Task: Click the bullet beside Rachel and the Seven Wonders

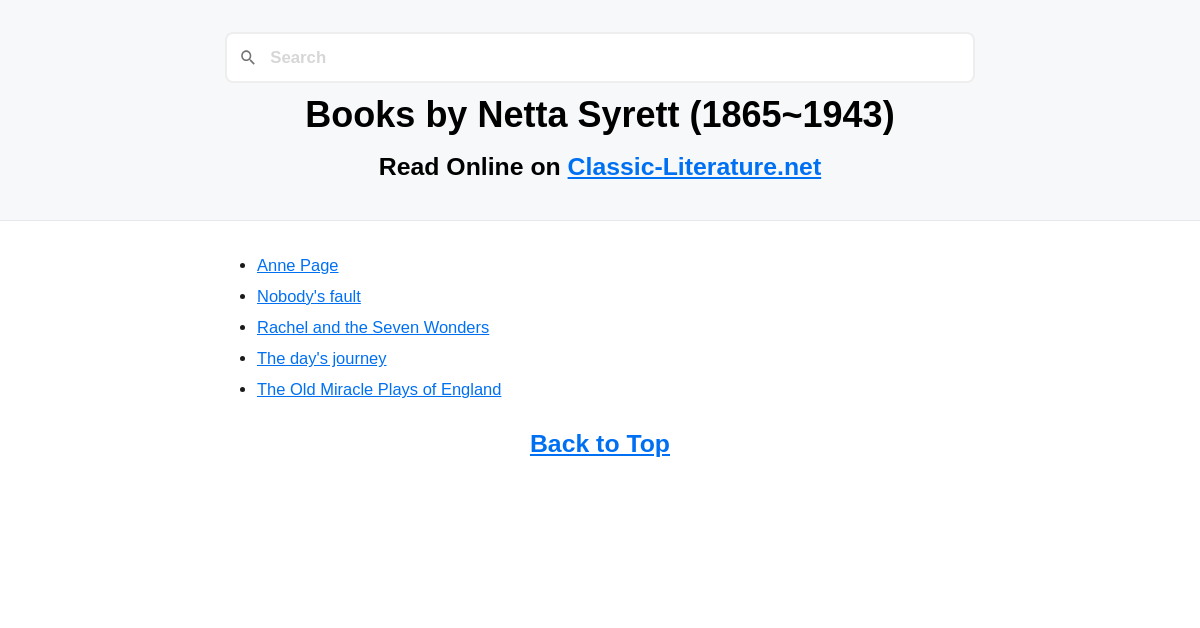Action: coord(240,327)
